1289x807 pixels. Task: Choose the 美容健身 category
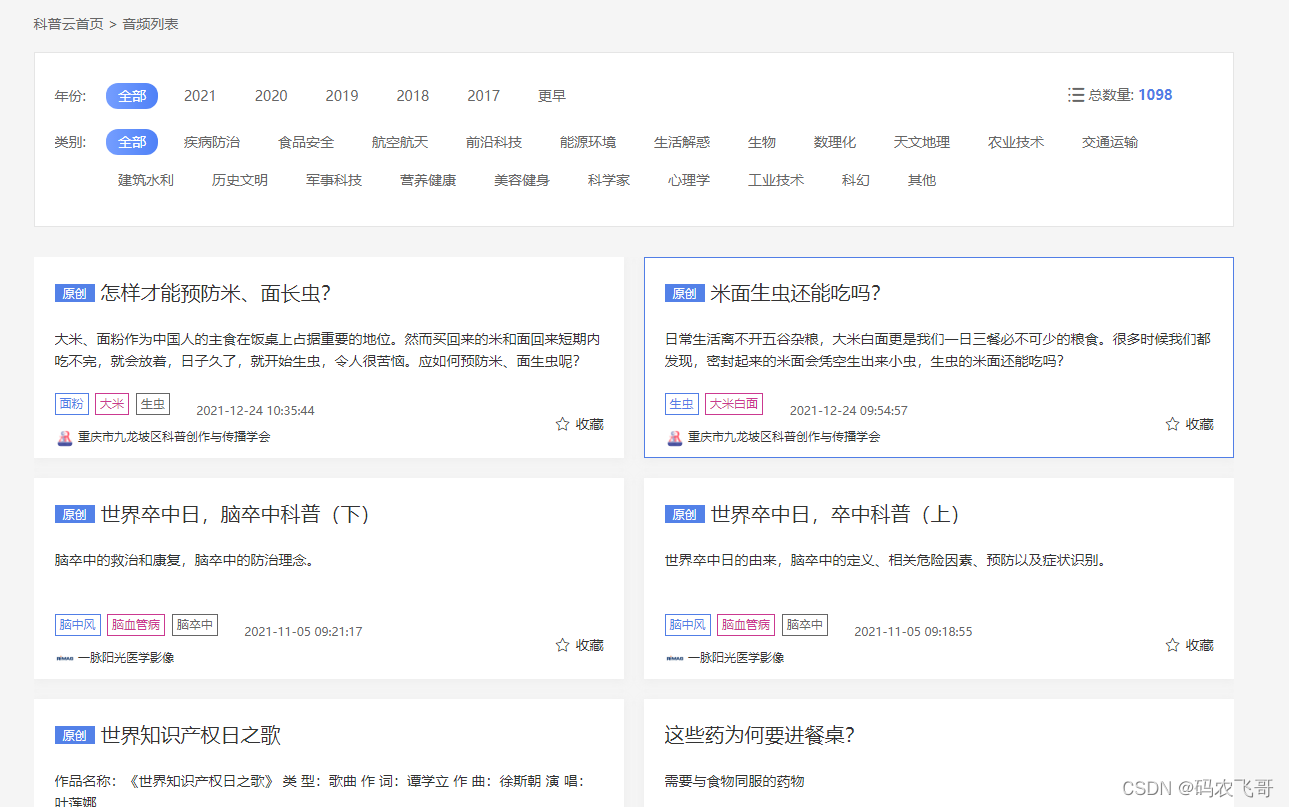click(x=522, y=180)
